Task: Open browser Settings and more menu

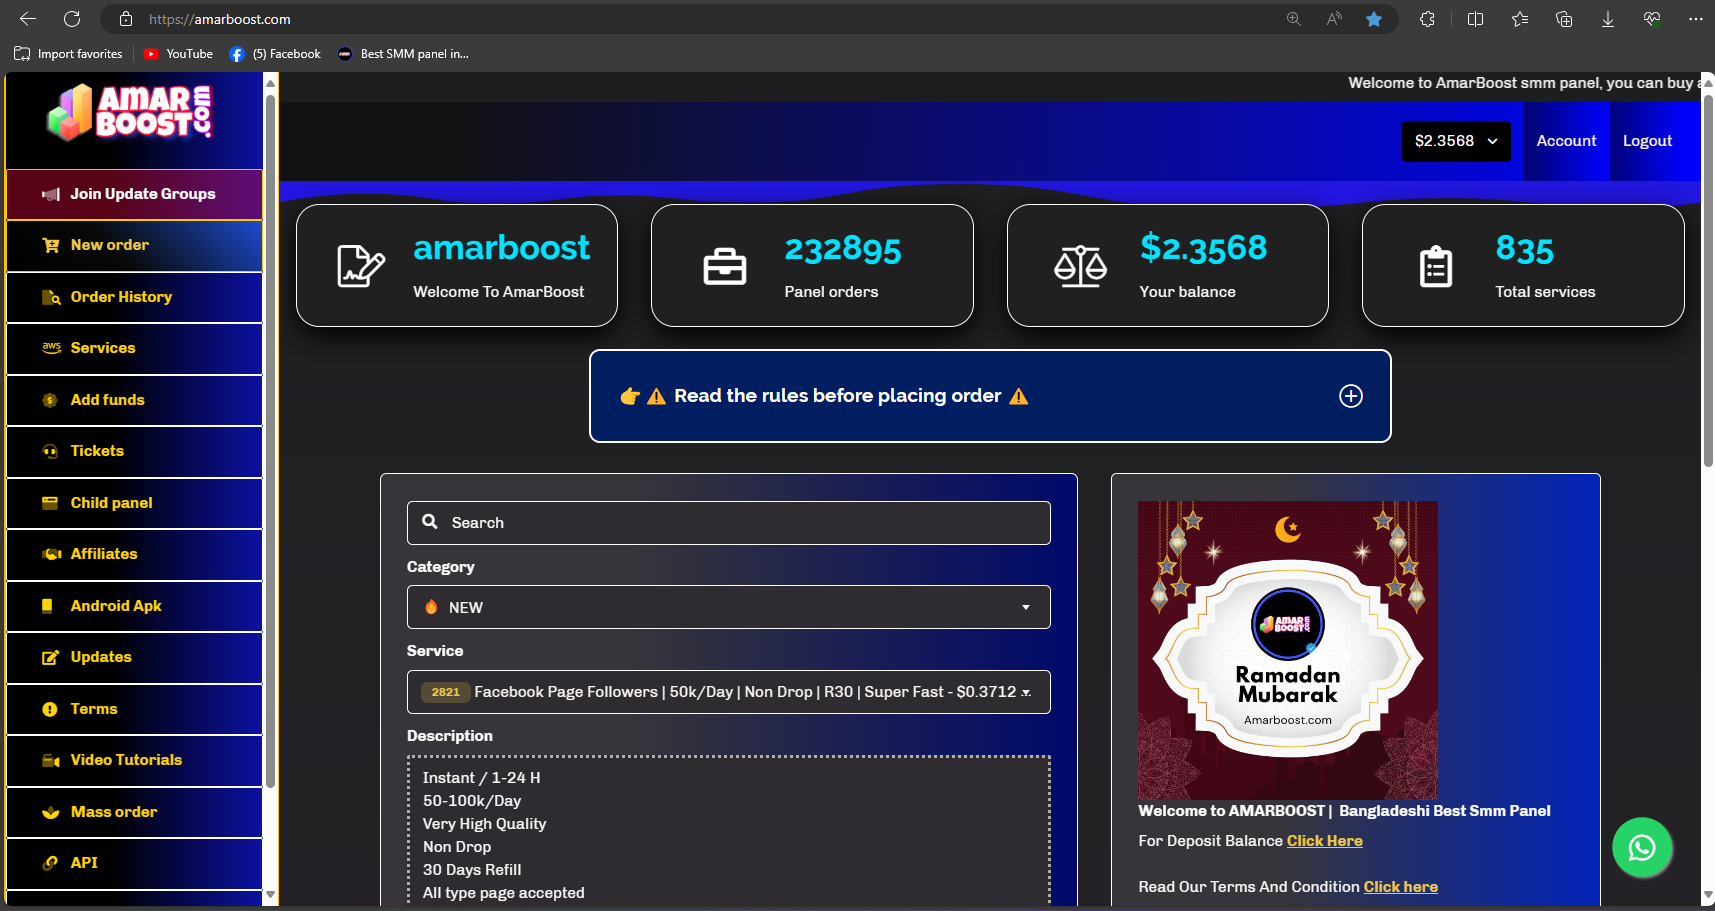Action: (x=1696, y=19)
